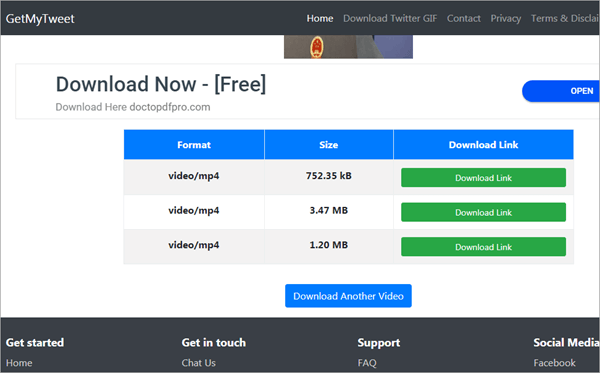Open the GetMyTweet brand logo link

(x=40, y=18)
